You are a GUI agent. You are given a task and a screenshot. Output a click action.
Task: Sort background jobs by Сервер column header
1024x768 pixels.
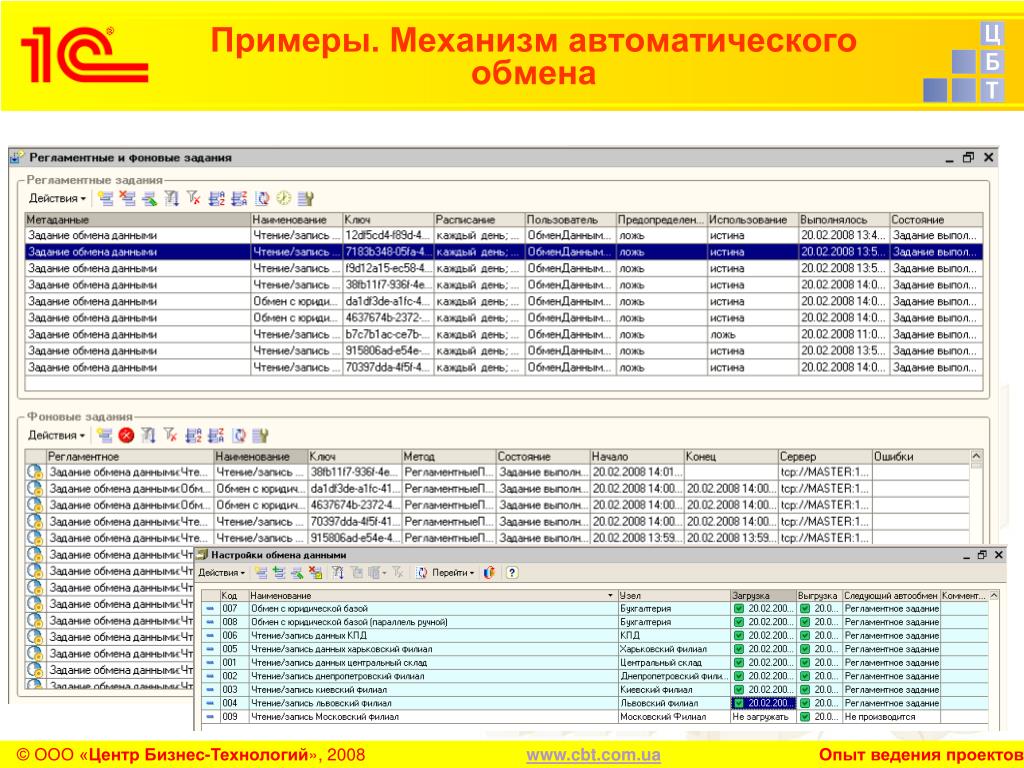[824, 457]
